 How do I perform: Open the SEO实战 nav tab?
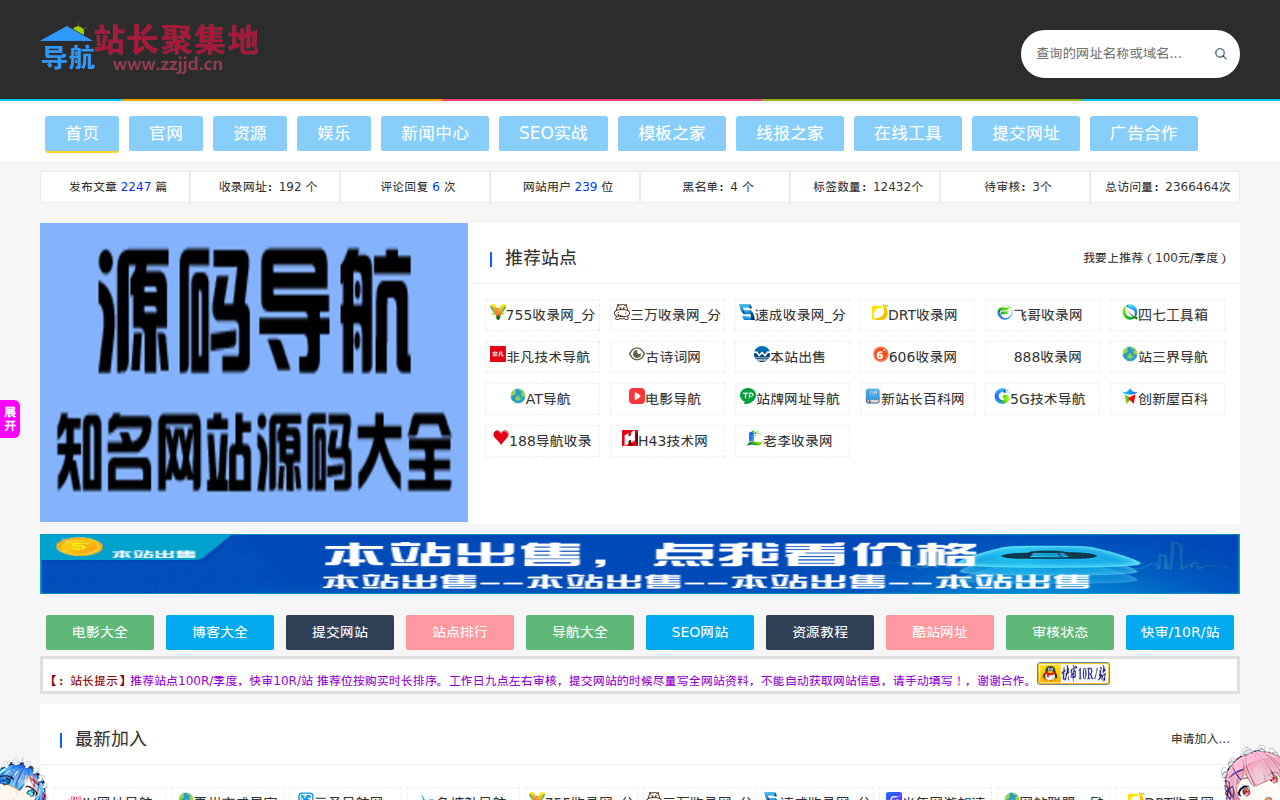(553, 134)
